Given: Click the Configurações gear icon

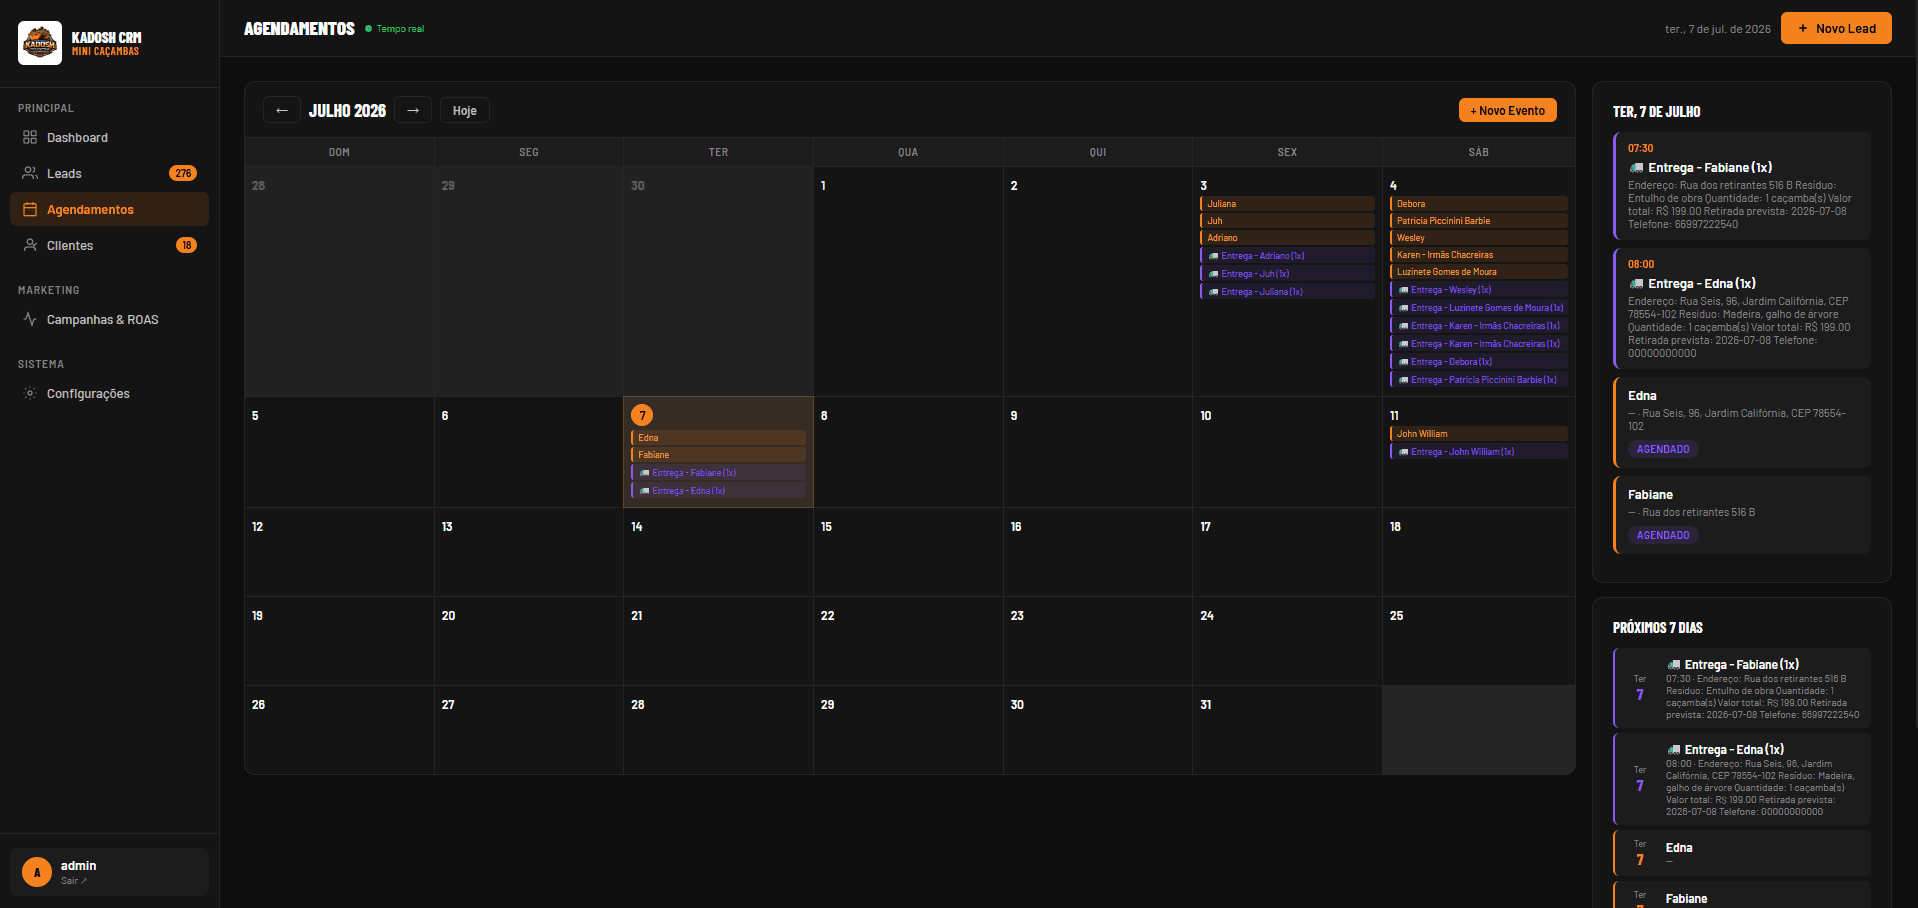Looking at the screenshot, I should [30, 393].
